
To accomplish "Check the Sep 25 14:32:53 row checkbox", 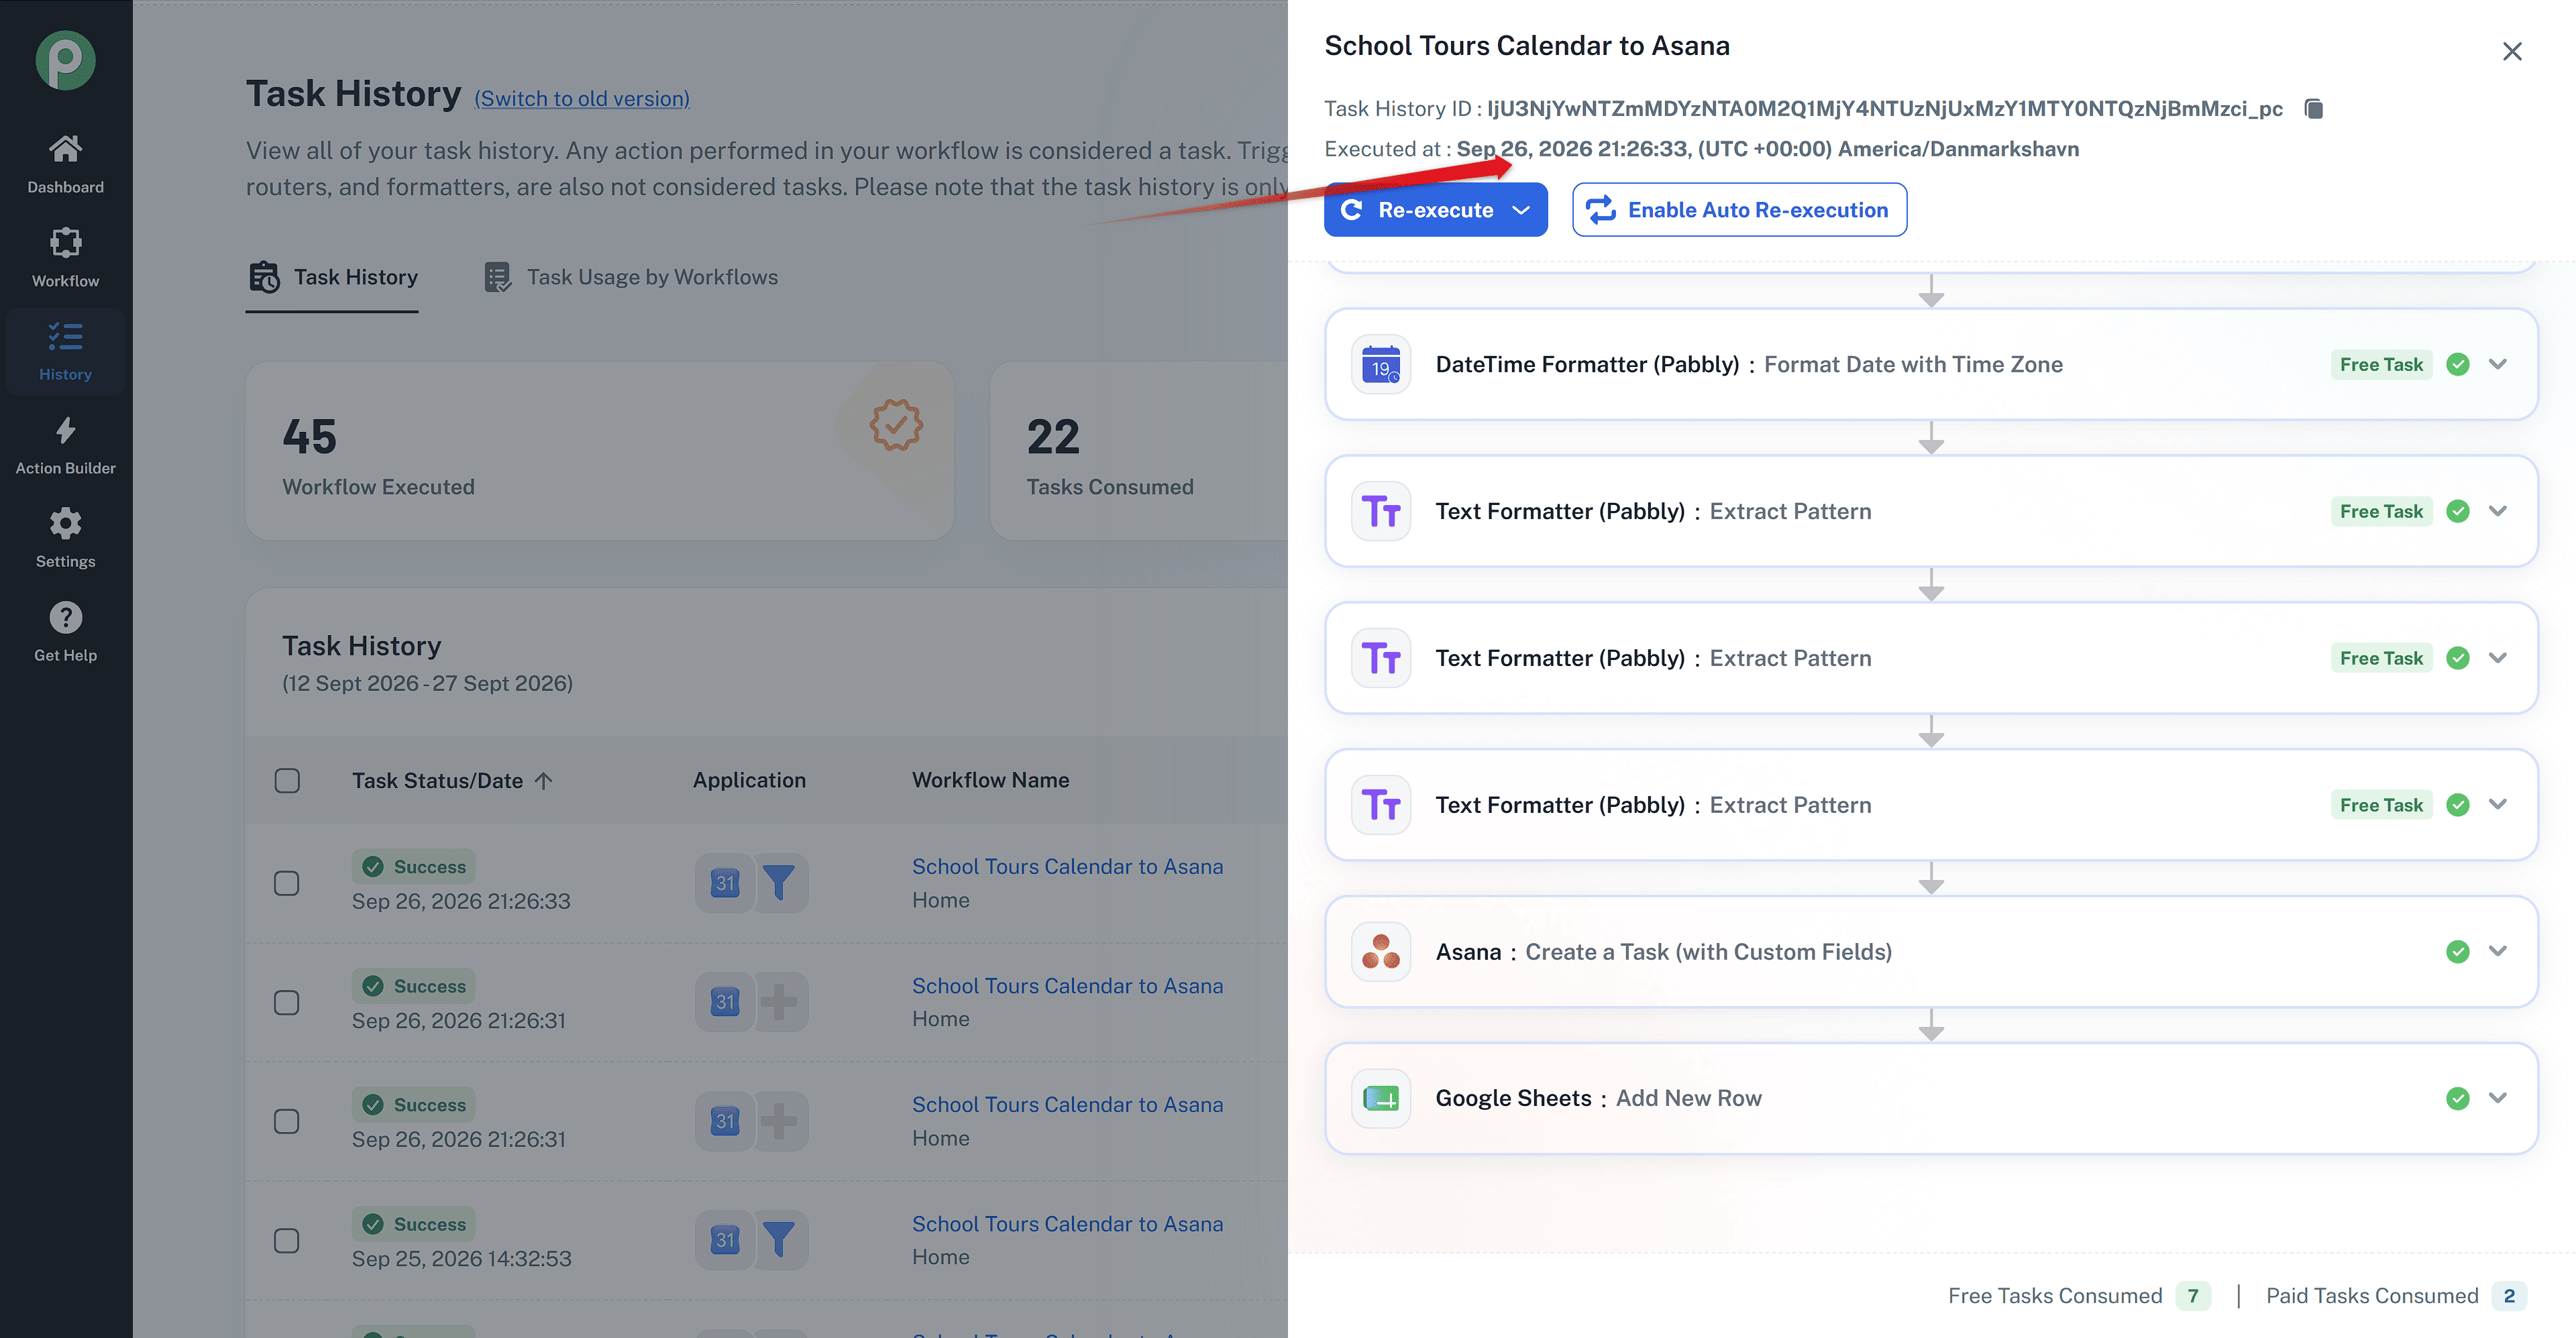I will point(287,1240).
